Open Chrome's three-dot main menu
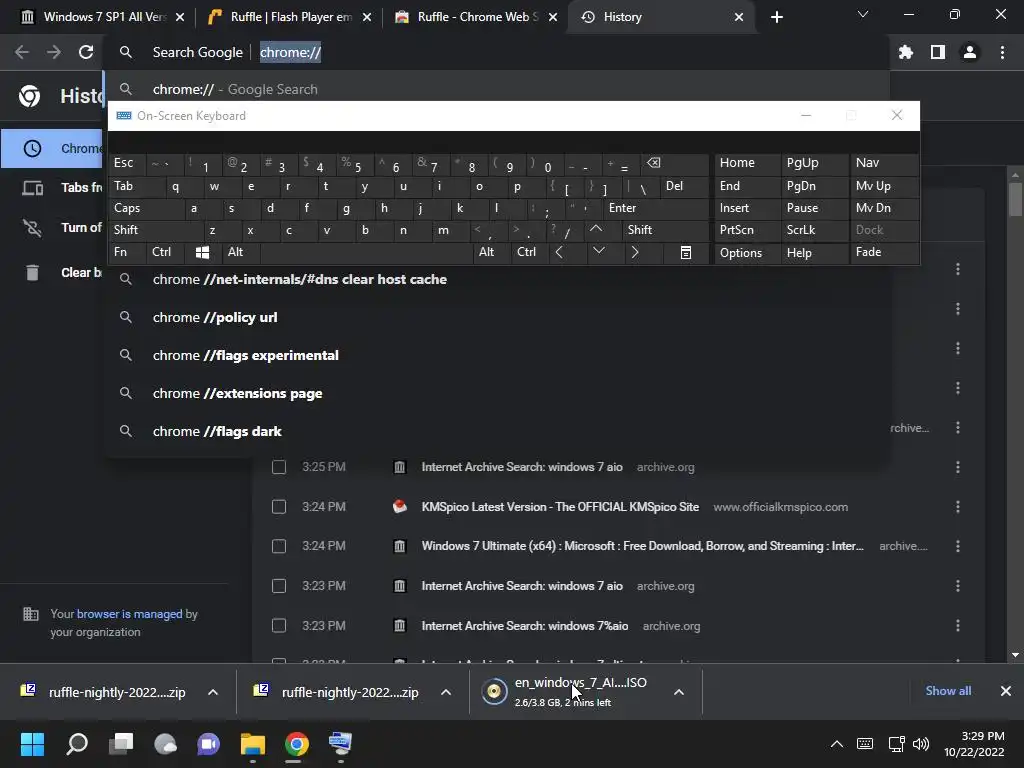1024x768 pixels. pyautogui.click(x=1002, y=52)
